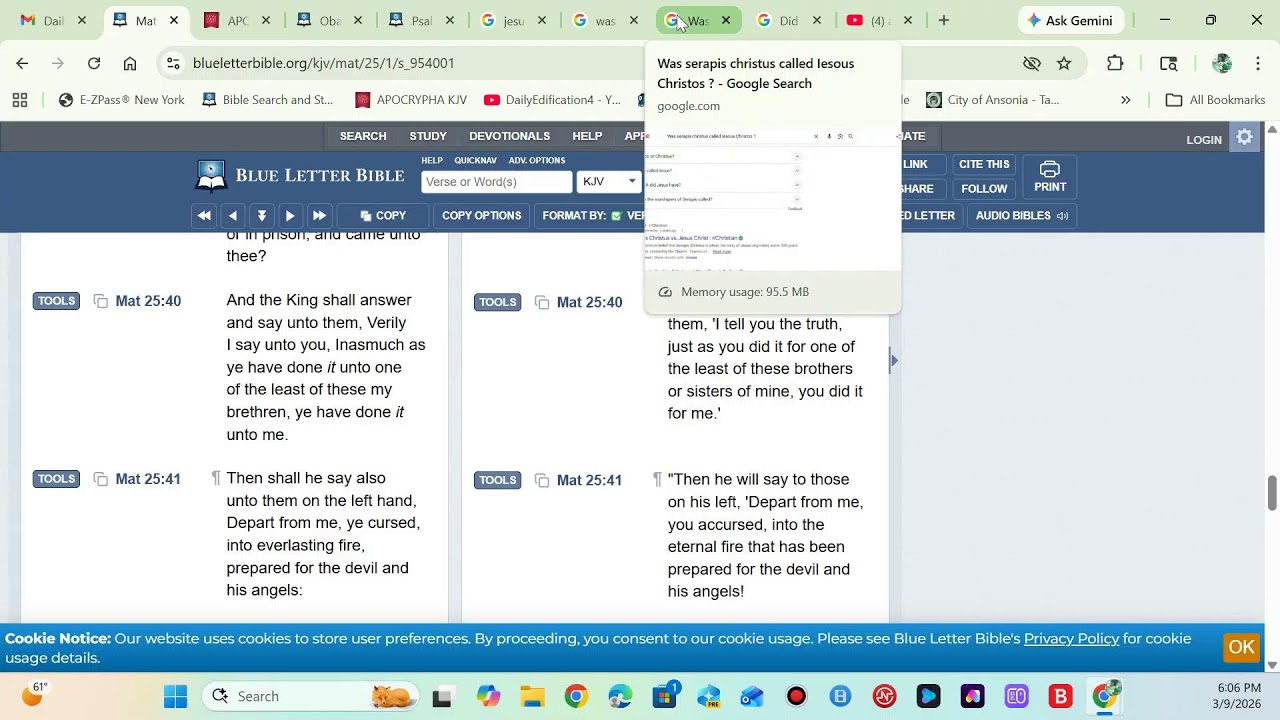Open Windows Start menu
This screenshot has width=1280, height=720.
click(175, 696)
